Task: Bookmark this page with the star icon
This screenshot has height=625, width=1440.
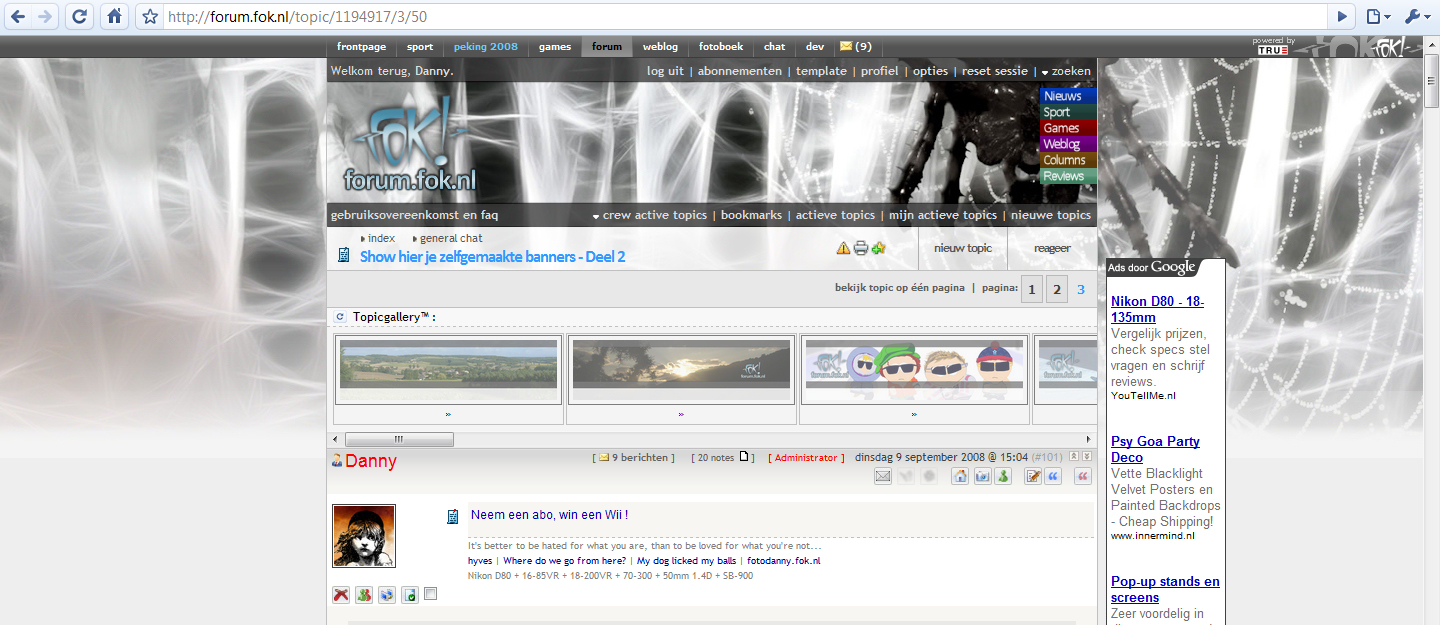Action: [x=149, y=16]
